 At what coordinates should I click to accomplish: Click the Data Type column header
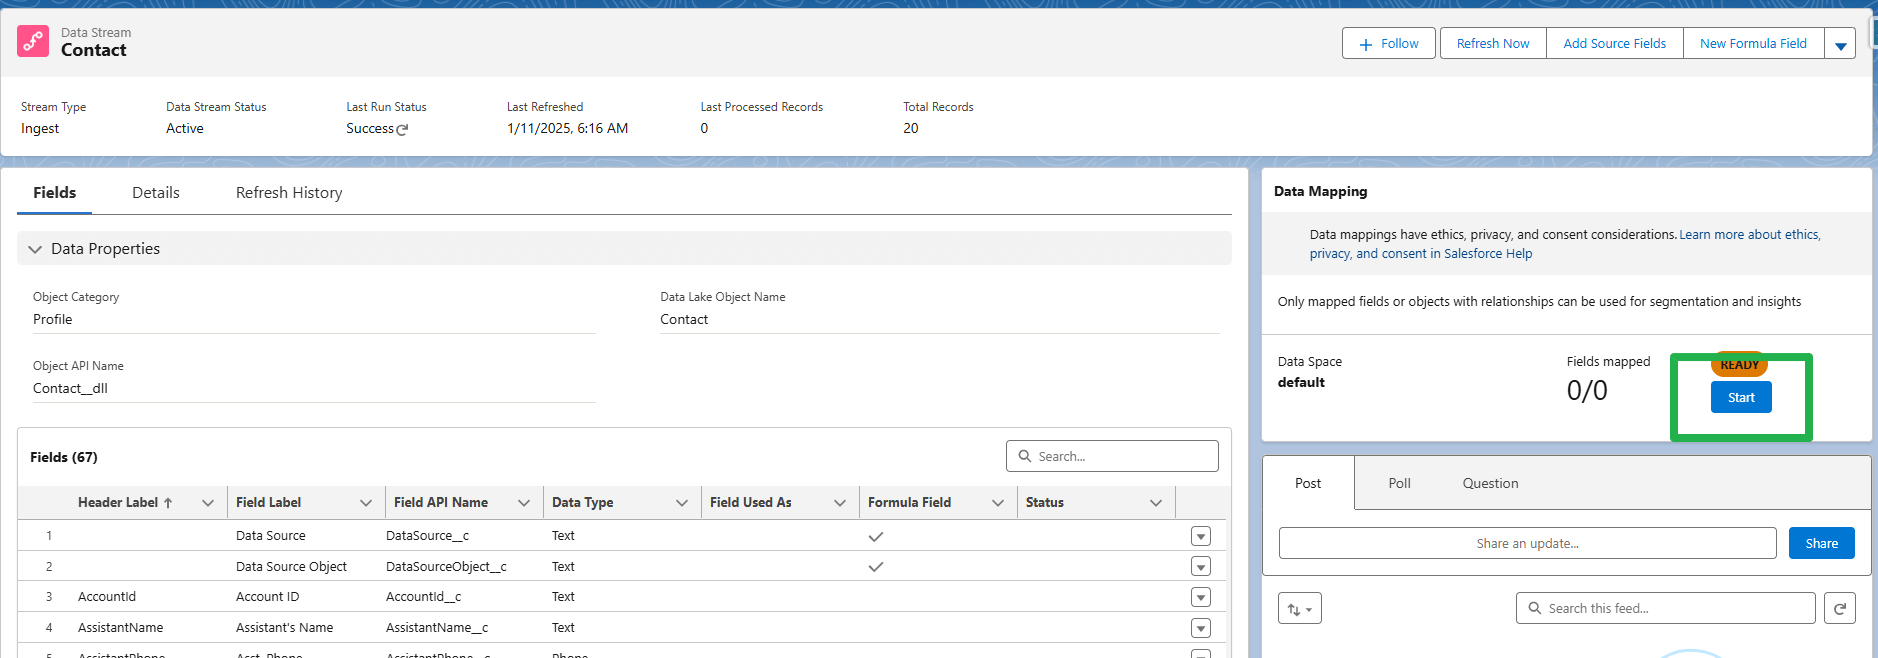pyautogui.click(x=583, y=503)
